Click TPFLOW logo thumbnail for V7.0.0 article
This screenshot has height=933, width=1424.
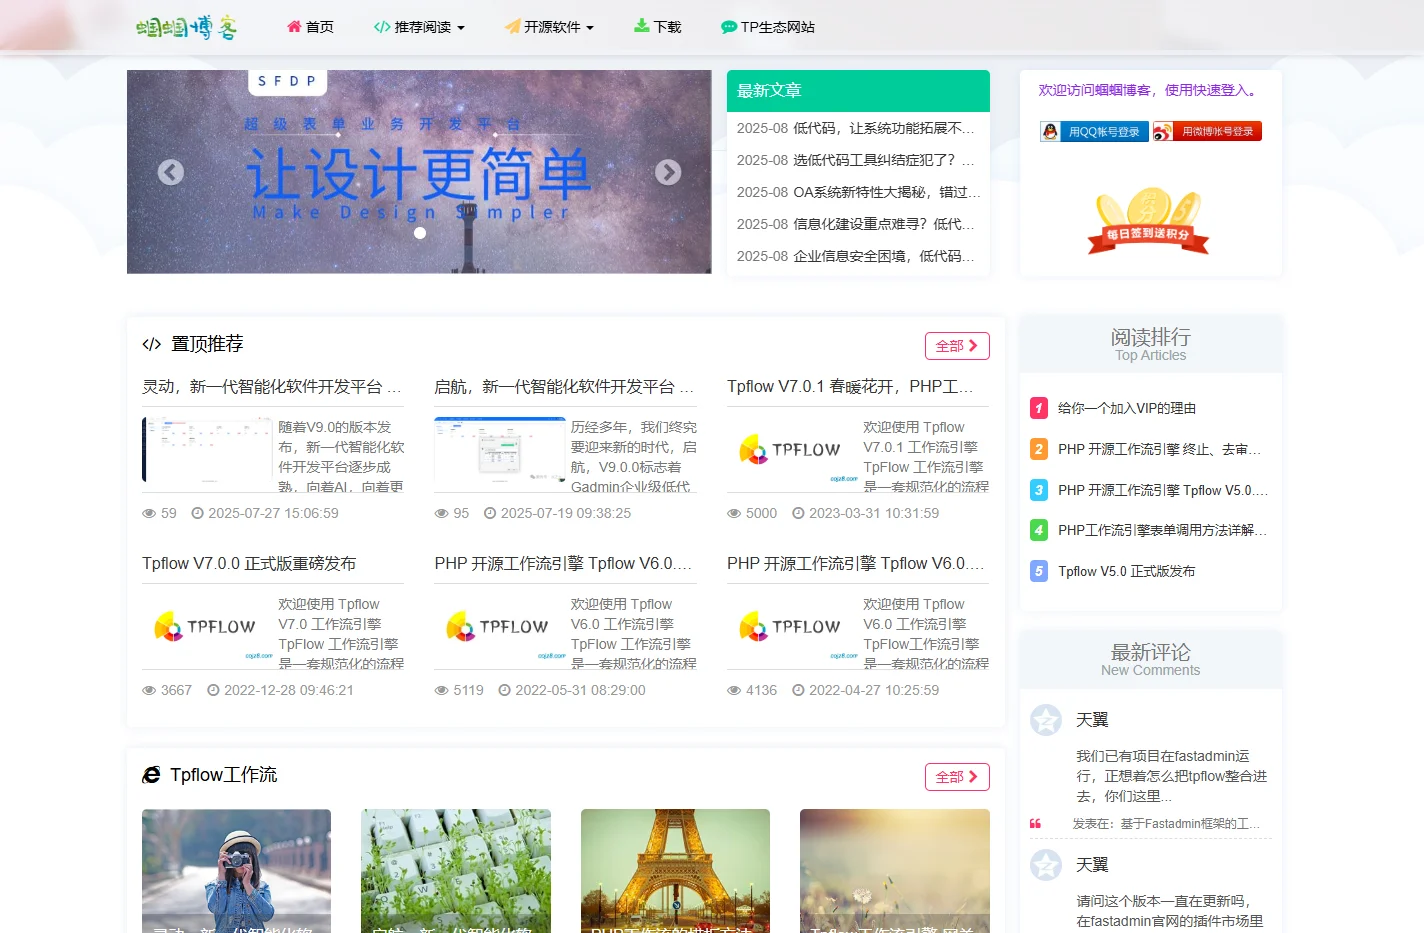click(207, 627)
